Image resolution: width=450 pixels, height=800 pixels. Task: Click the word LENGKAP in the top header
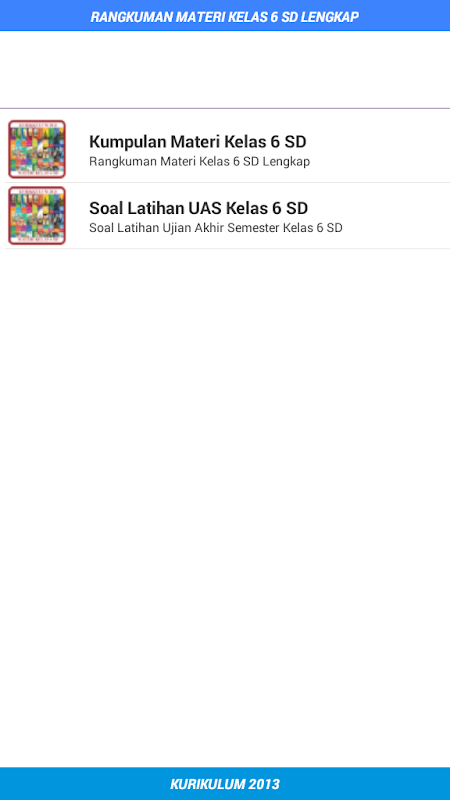(329, 17)
